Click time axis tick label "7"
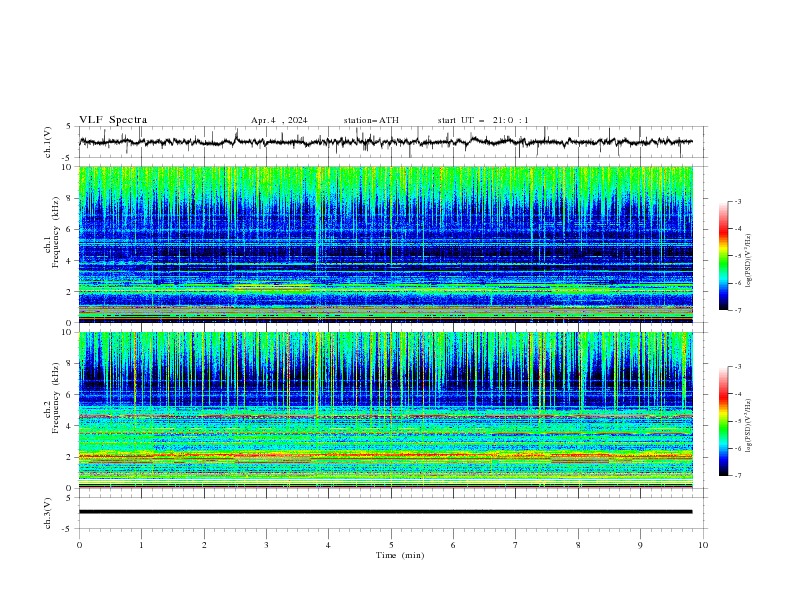The height and width of the screenshot is (612, 792). (x=516, y=545)
